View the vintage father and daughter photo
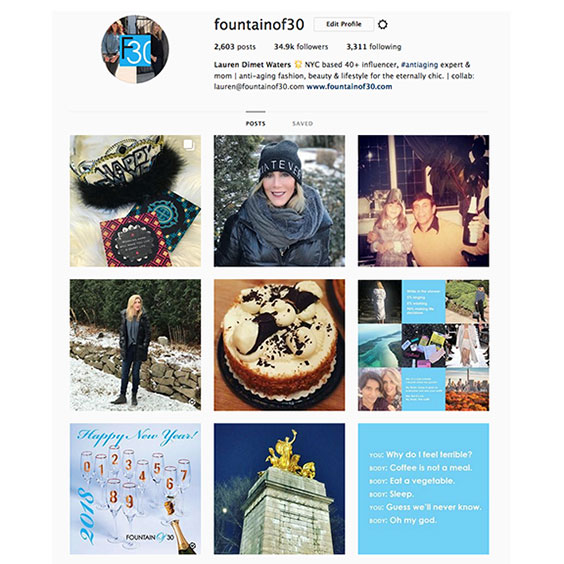This screenshot has width=564, height=564. coord(423,201)
